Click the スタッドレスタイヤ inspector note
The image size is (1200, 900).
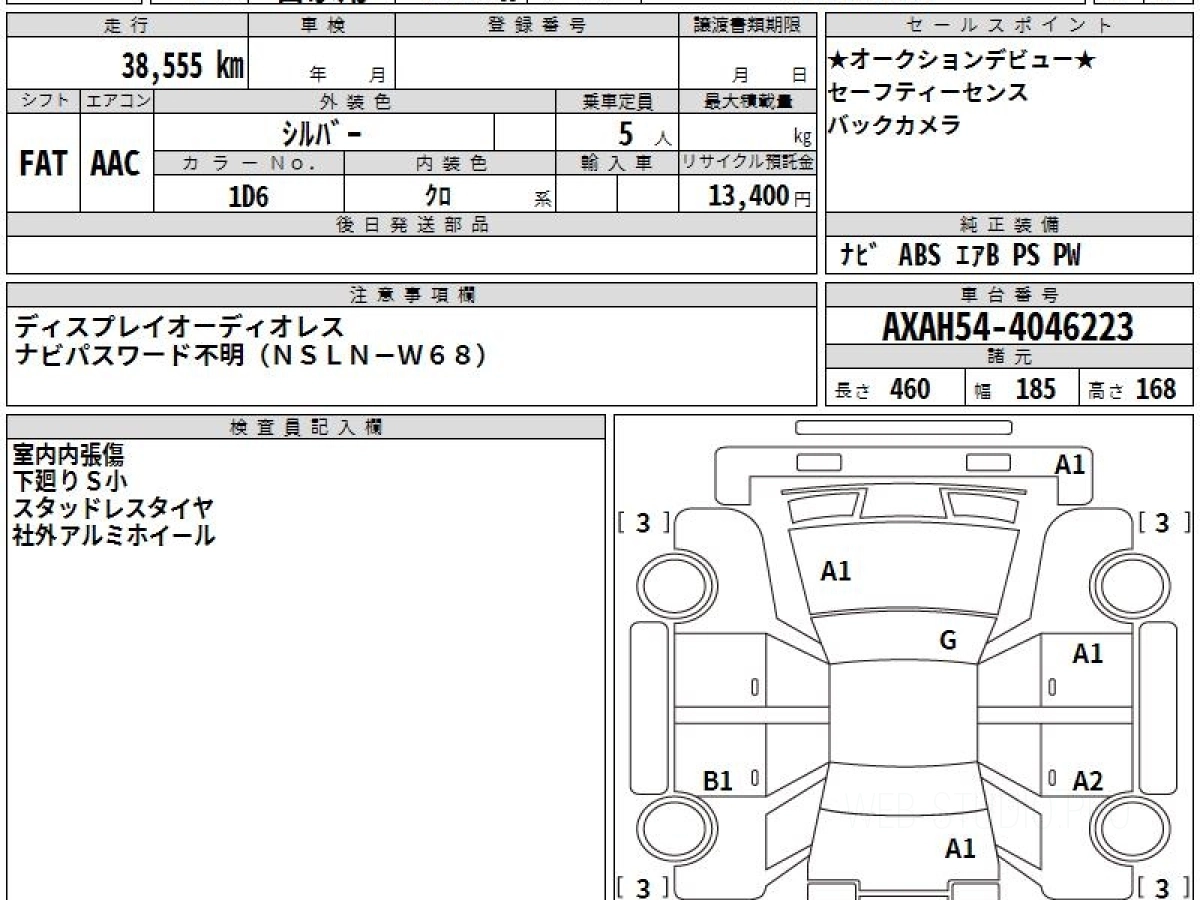click(113, 509)
